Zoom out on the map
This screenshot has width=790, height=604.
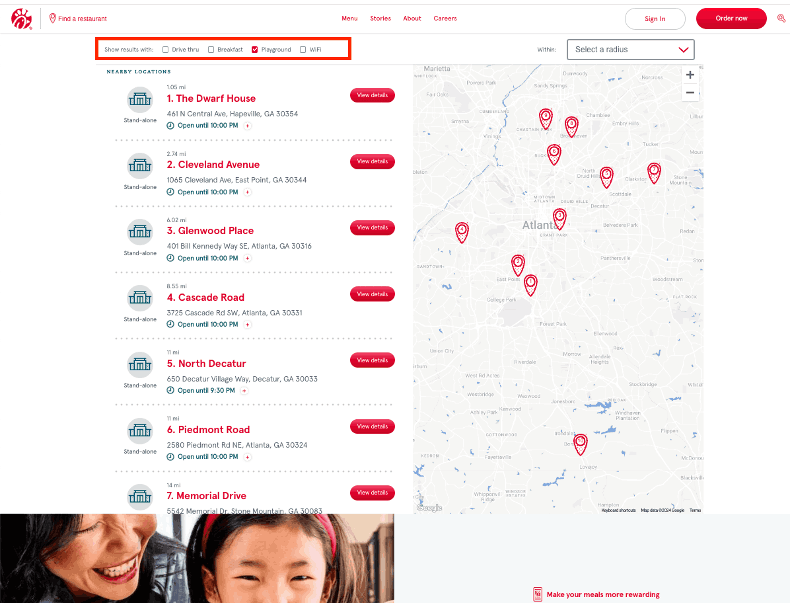coord(690,93)
